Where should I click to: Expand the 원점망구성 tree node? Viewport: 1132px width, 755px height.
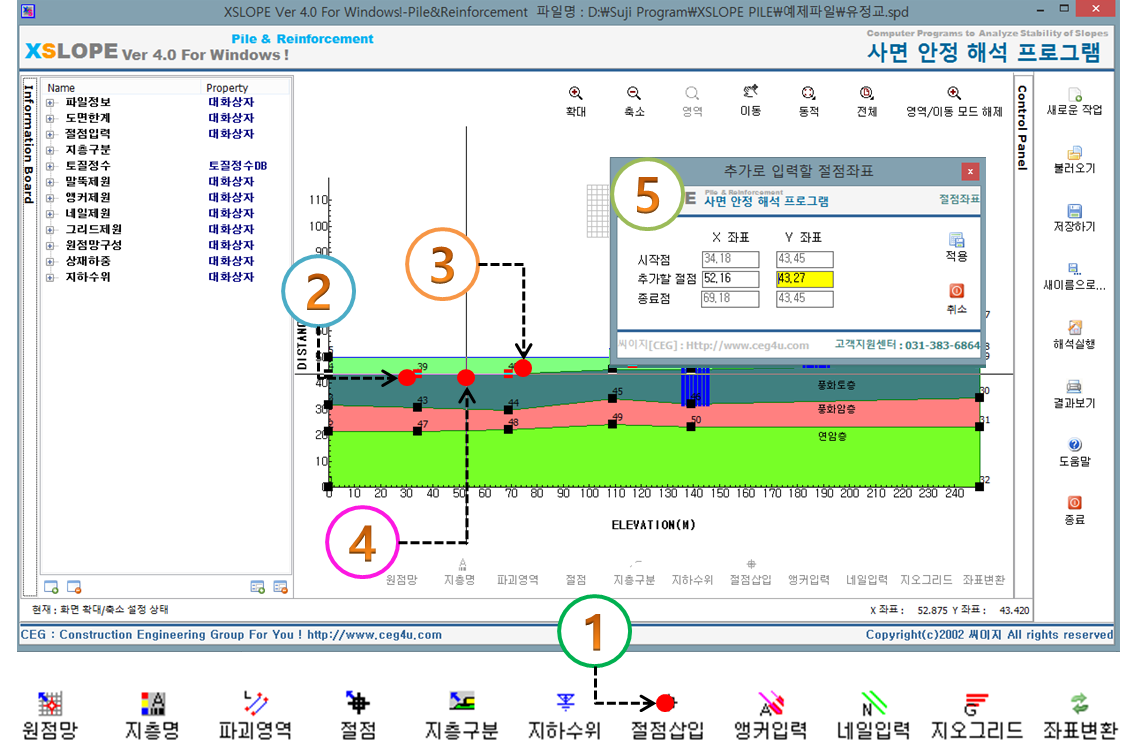pyautogui.click(x=50, y=245)
